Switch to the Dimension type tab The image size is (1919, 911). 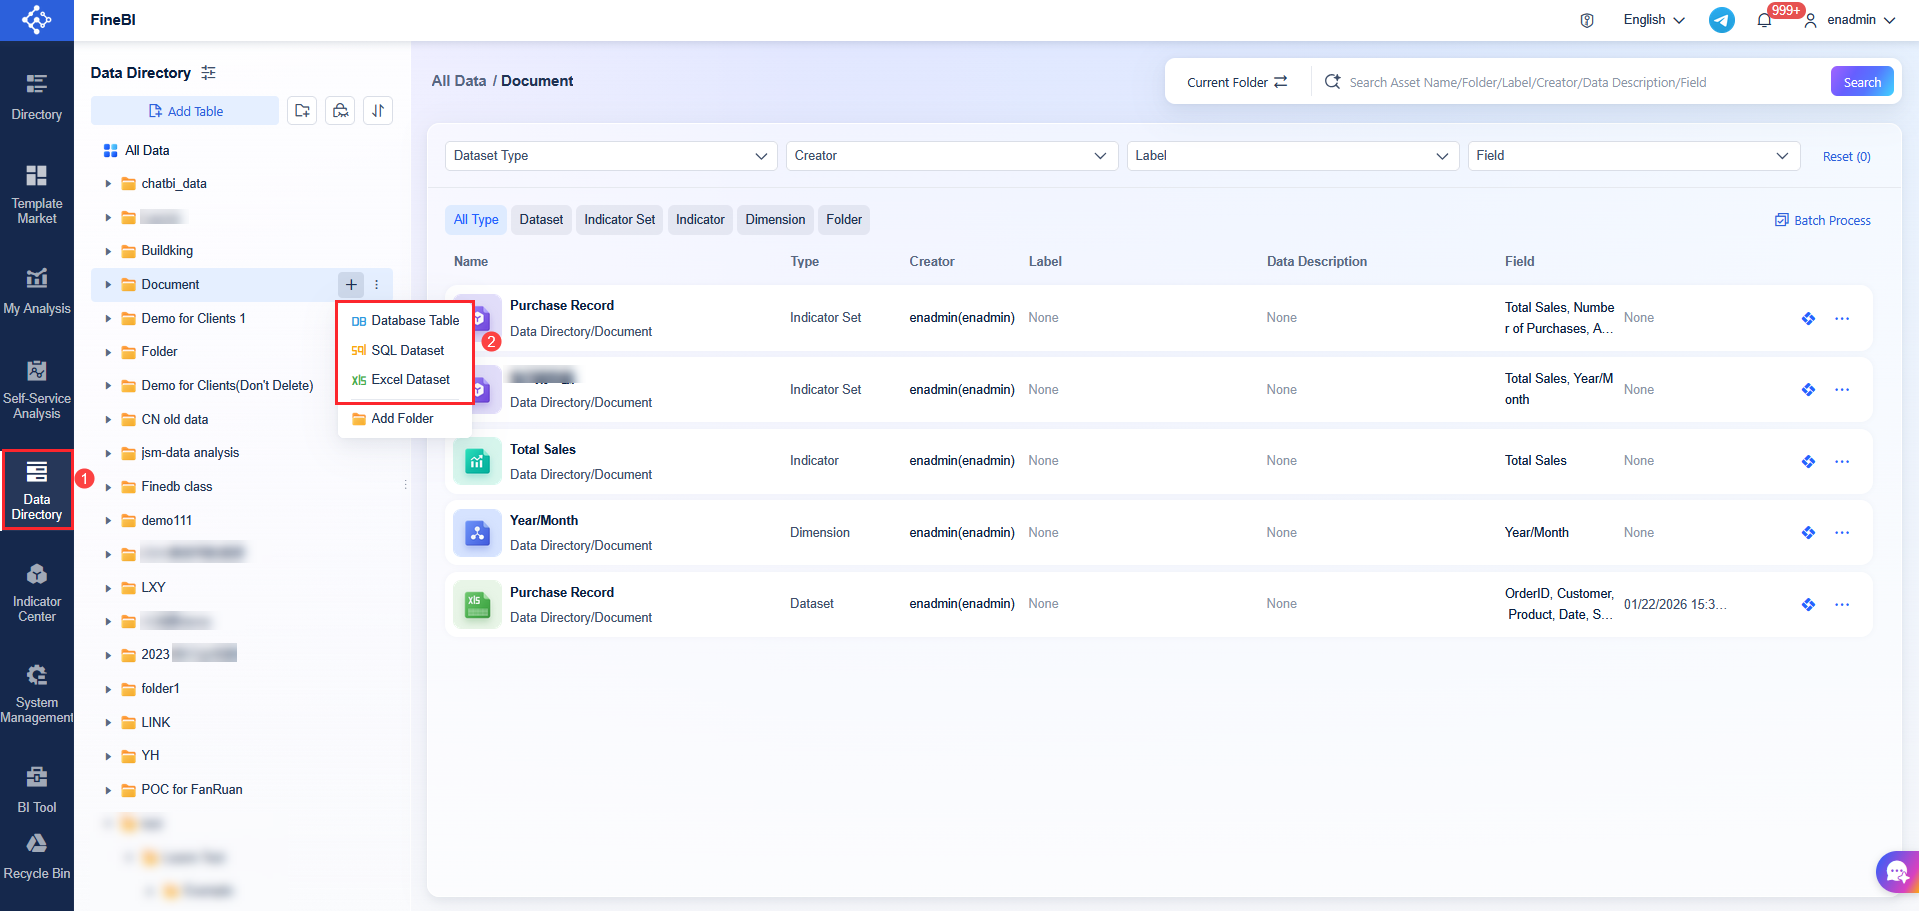[775, 220]
